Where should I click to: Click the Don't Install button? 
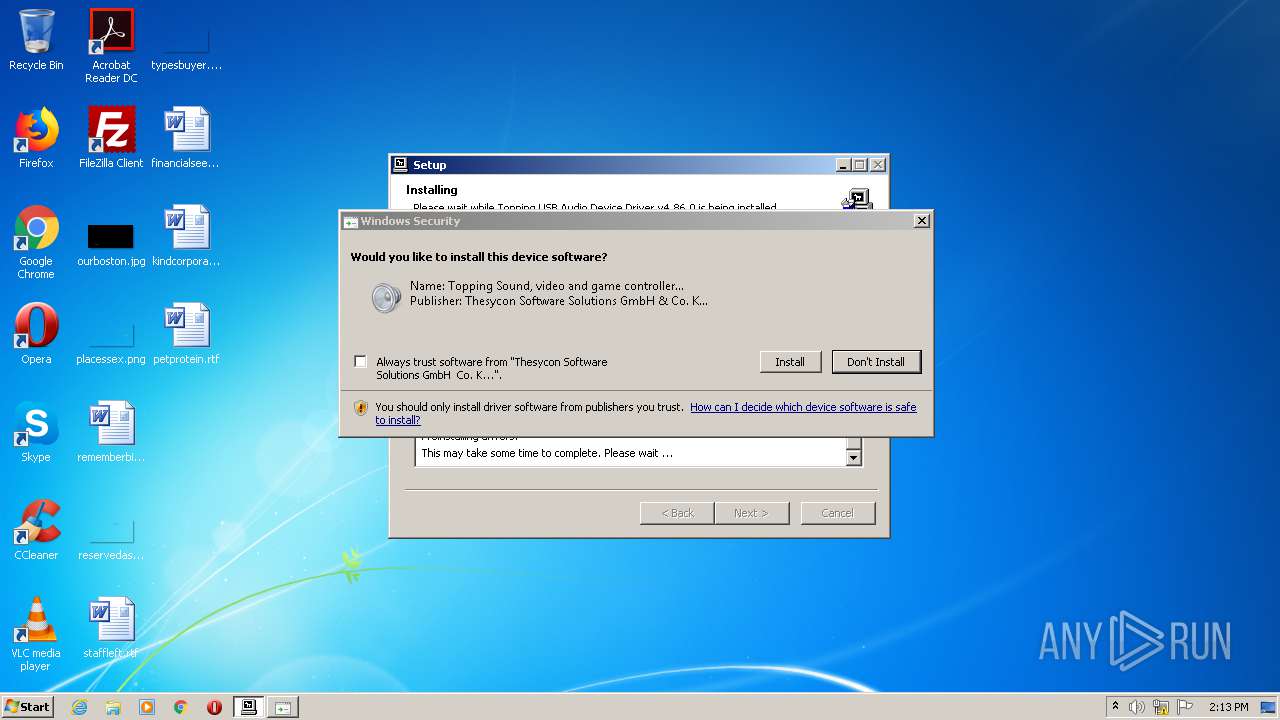coord(876,362)
